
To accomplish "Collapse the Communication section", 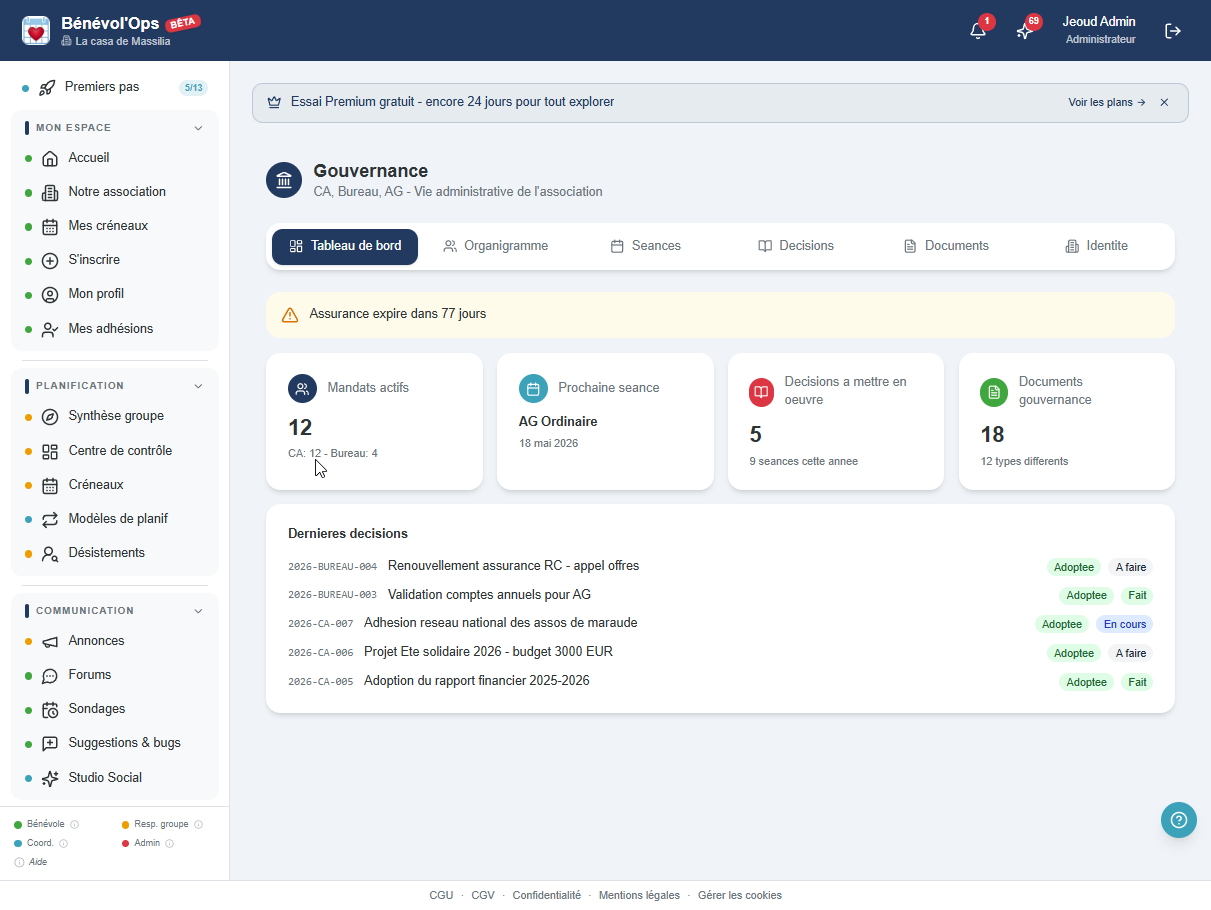I will click(198, 611).
